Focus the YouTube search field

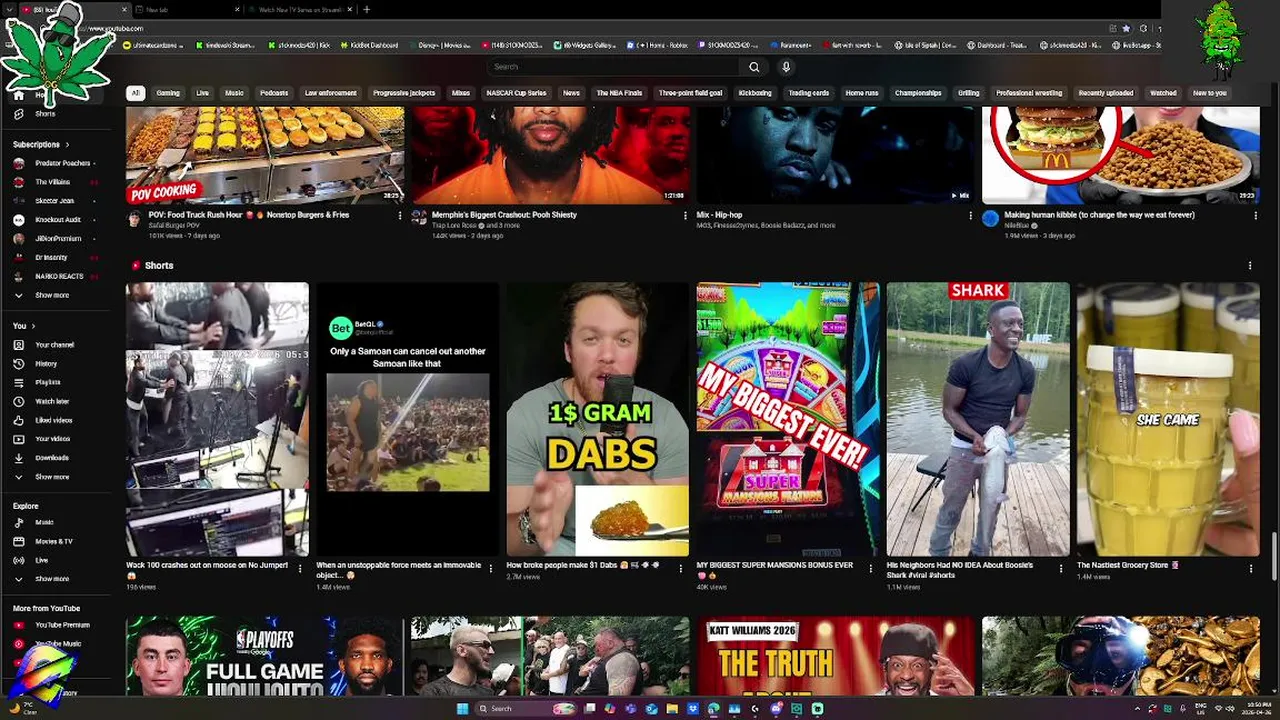[x=613, y=67]
